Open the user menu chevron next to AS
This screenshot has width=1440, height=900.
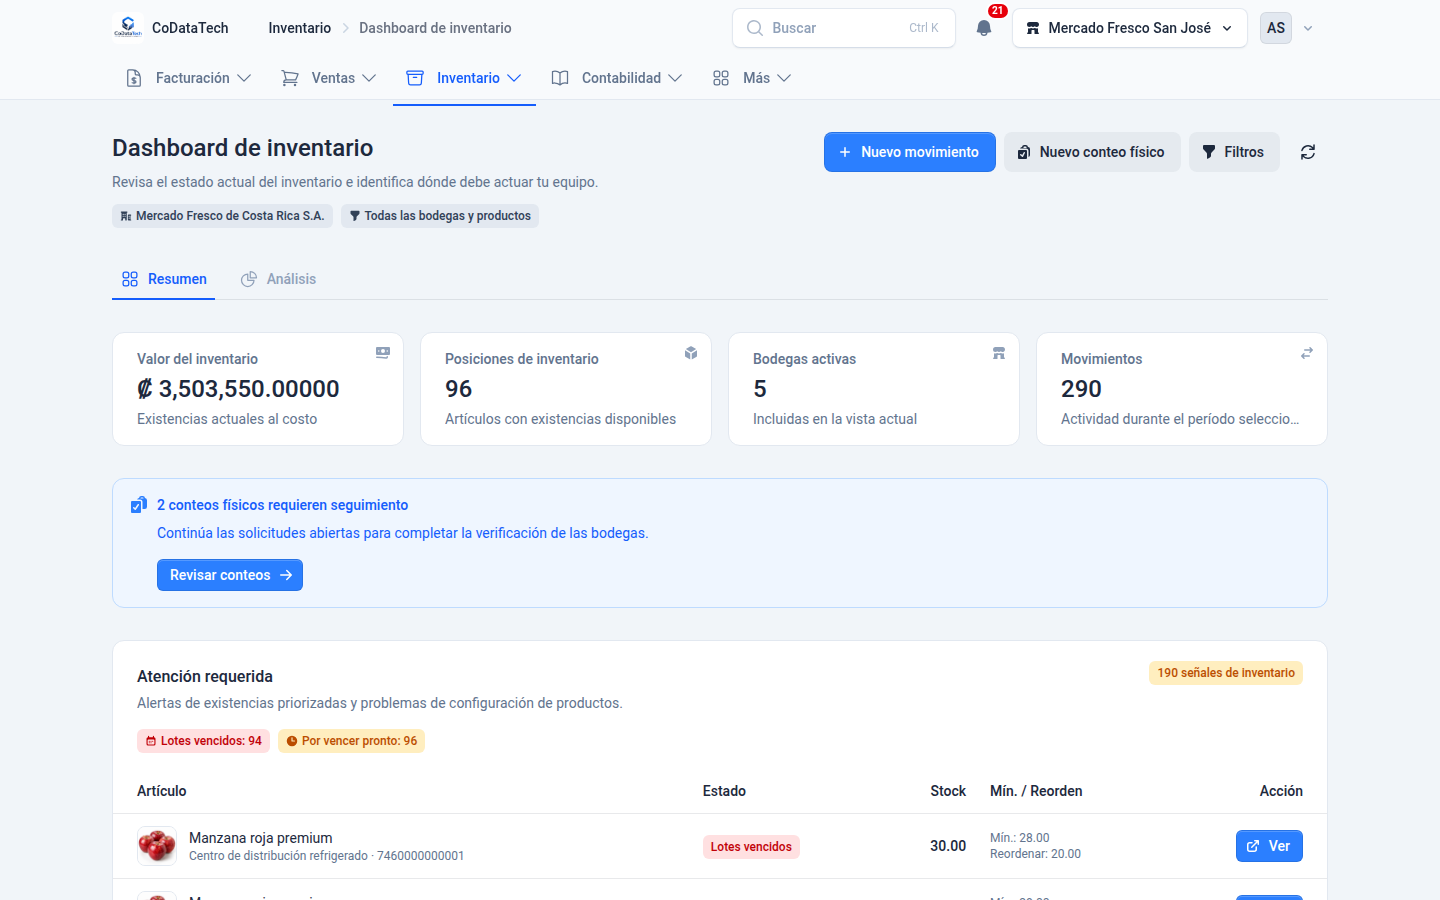click(1308, 28)
